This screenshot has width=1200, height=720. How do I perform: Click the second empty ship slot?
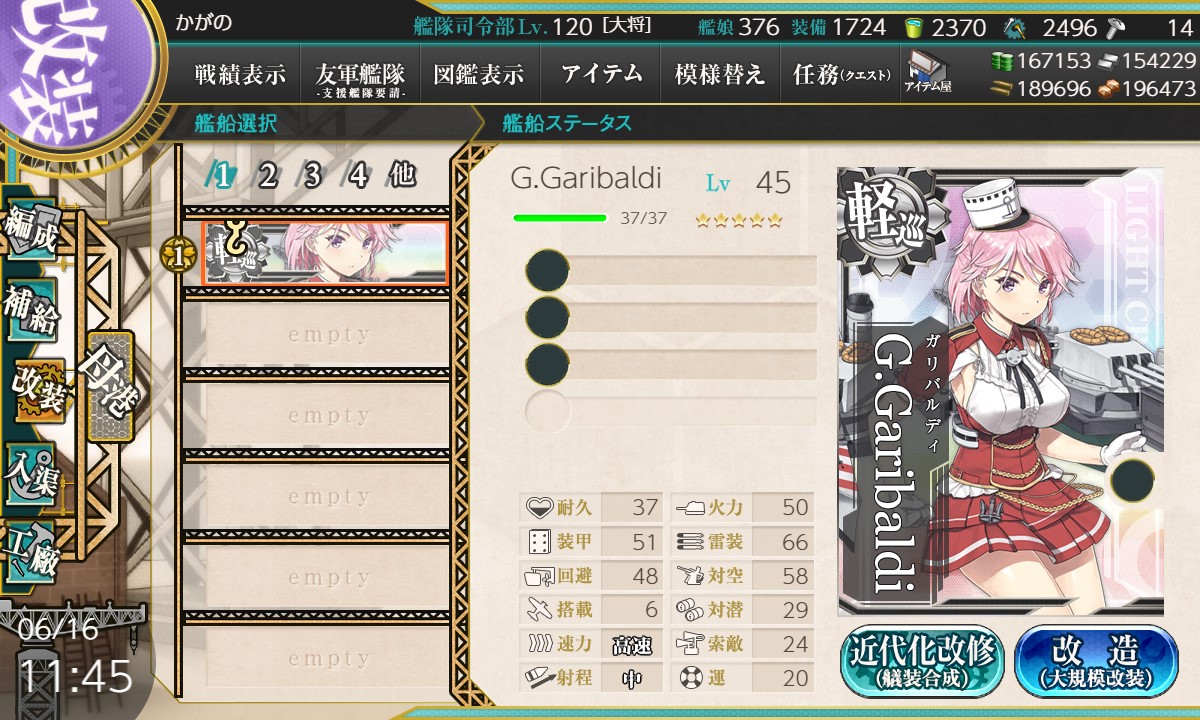click(317, 415)
